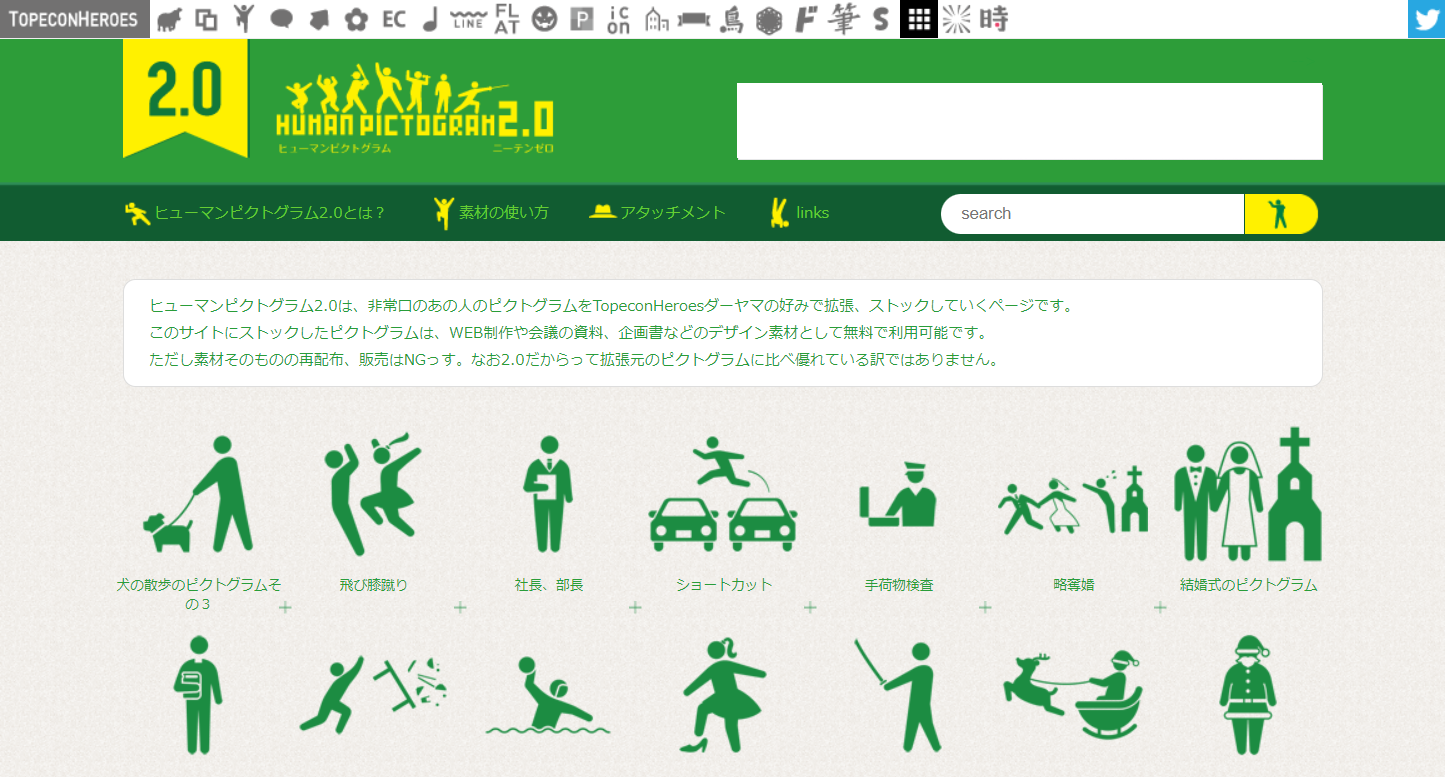Screen dimensions: 1445x777
Task: Click '結婚式のピクトグラム' caption link
Action: coord(1248,585)
